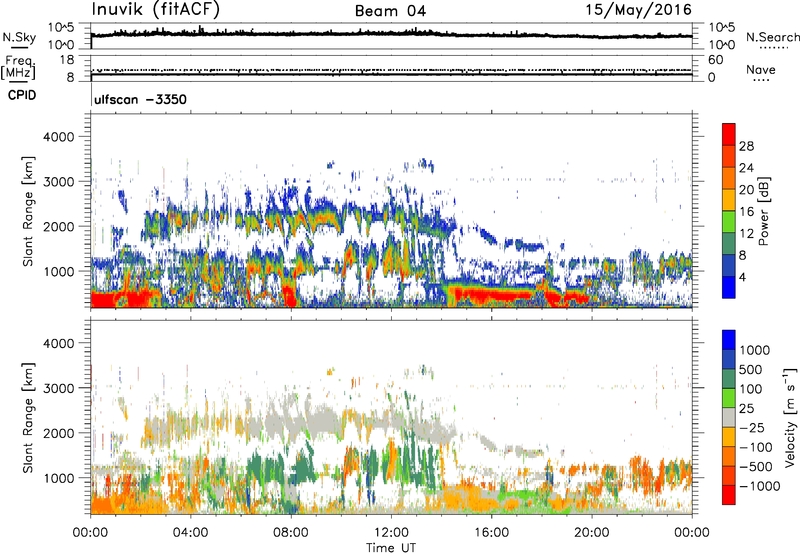Click the 'CPID' row label
Image resolution: width=800 pixels, height=554 pixels.
(22, 95)
